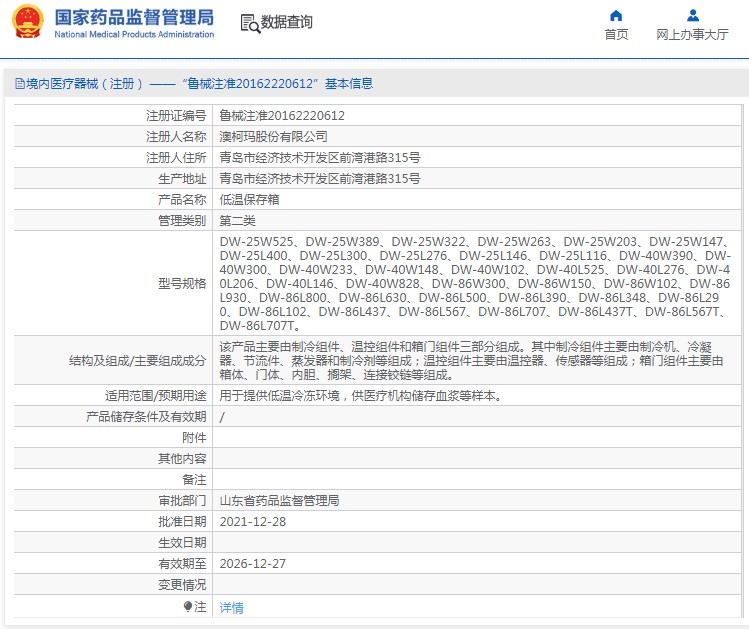Click the national emblem logo icon

tap(28, 21)
